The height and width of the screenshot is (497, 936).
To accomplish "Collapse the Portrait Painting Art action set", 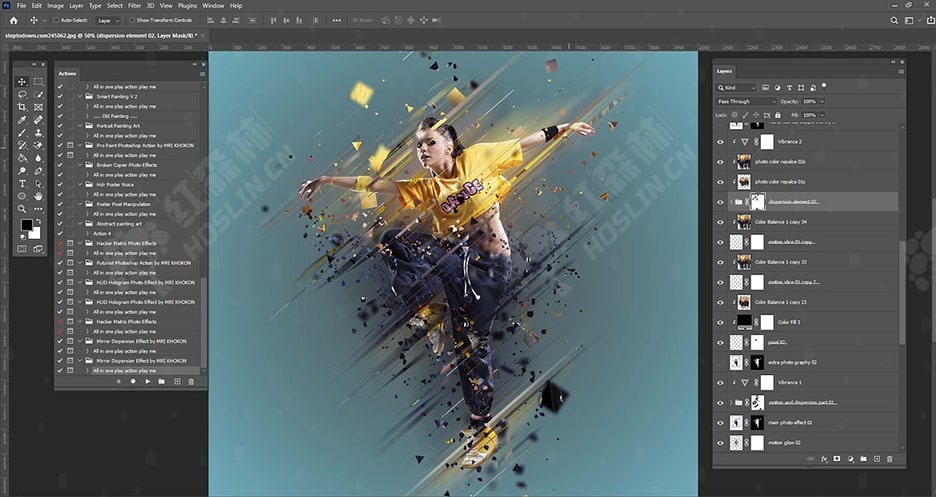I will click(x=81, y=126).
